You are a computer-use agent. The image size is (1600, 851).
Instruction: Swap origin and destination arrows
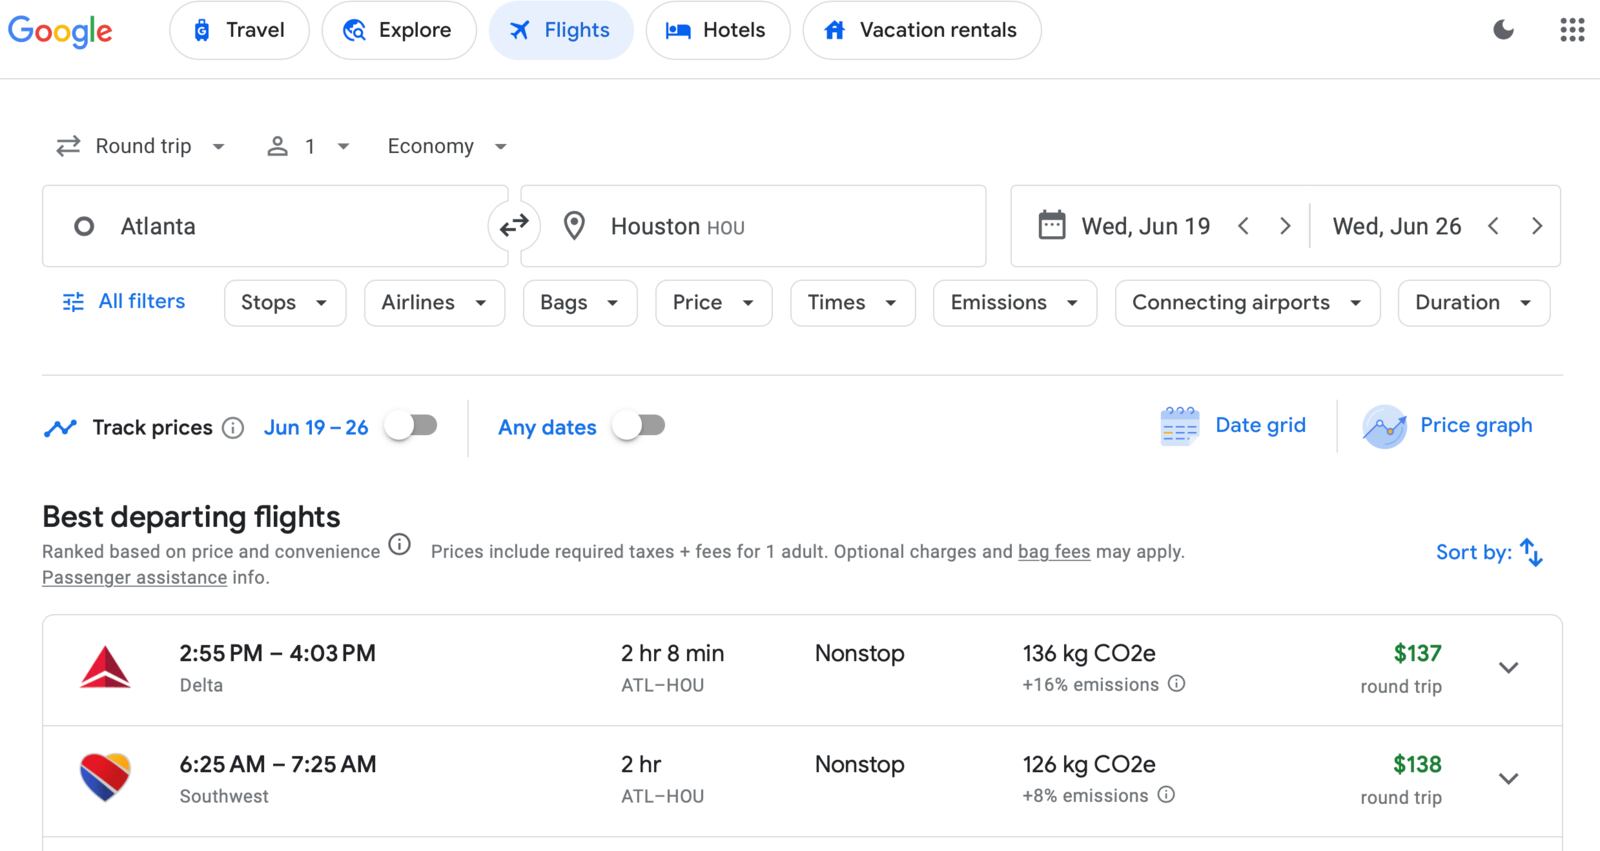point(514,226)
